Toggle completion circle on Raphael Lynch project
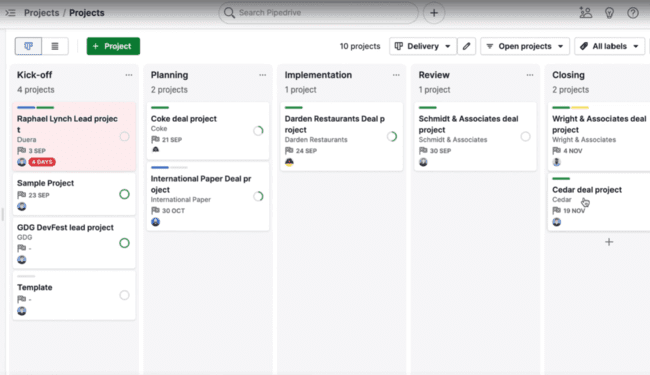The height and width of the screenshot is (375, 650). (124, 136)
